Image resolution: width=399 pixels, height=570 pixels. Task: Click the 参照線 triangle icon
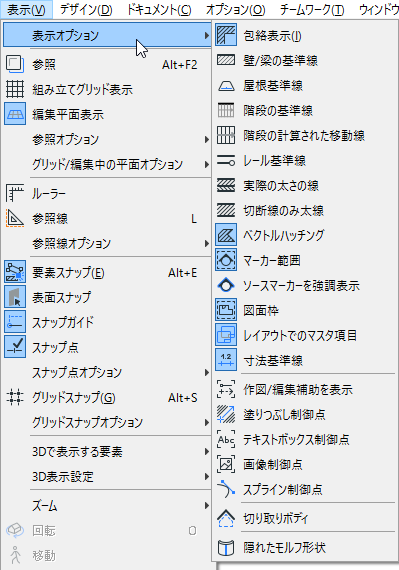(15, 218)
